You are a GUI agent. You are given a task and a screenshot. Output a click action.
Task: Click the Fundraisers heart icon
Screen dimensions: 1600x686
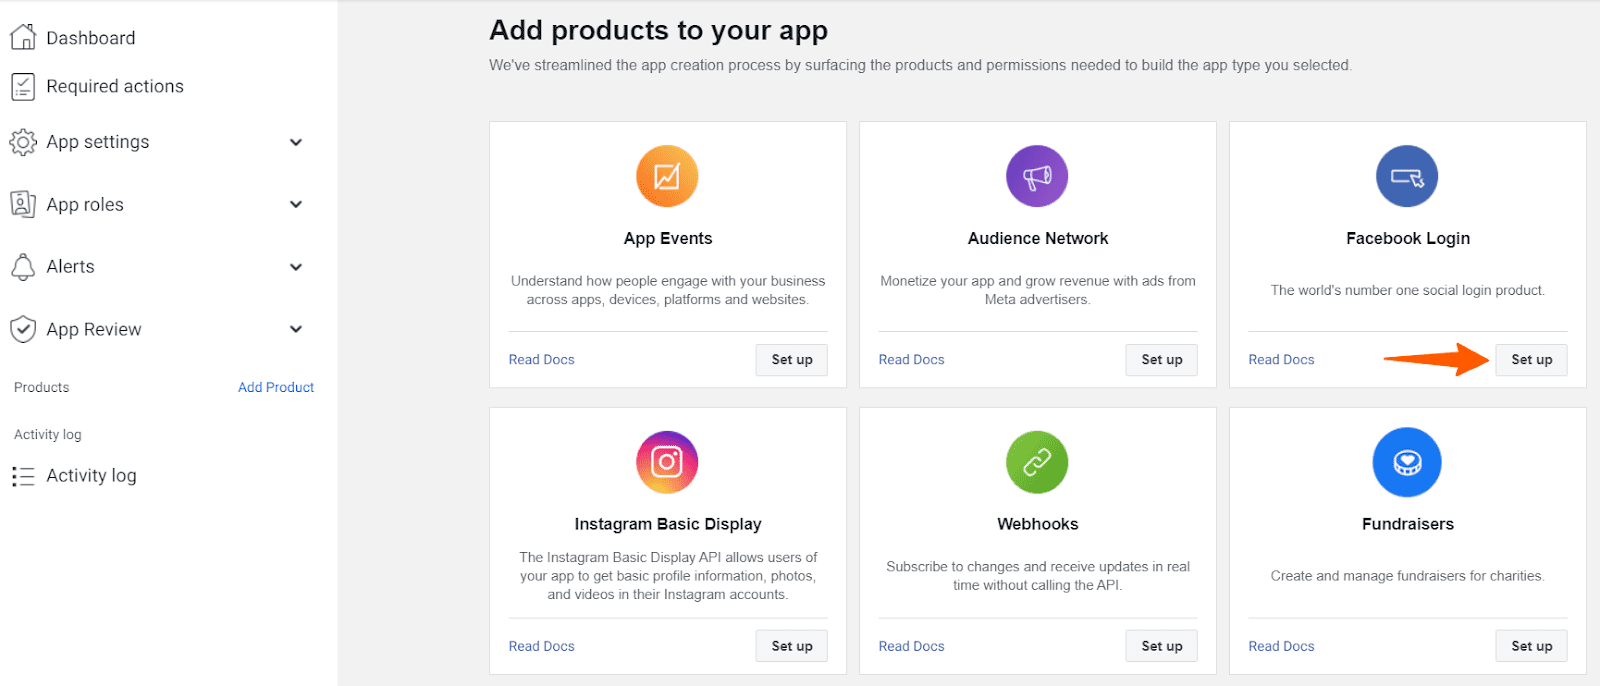tap(1406, 461)
